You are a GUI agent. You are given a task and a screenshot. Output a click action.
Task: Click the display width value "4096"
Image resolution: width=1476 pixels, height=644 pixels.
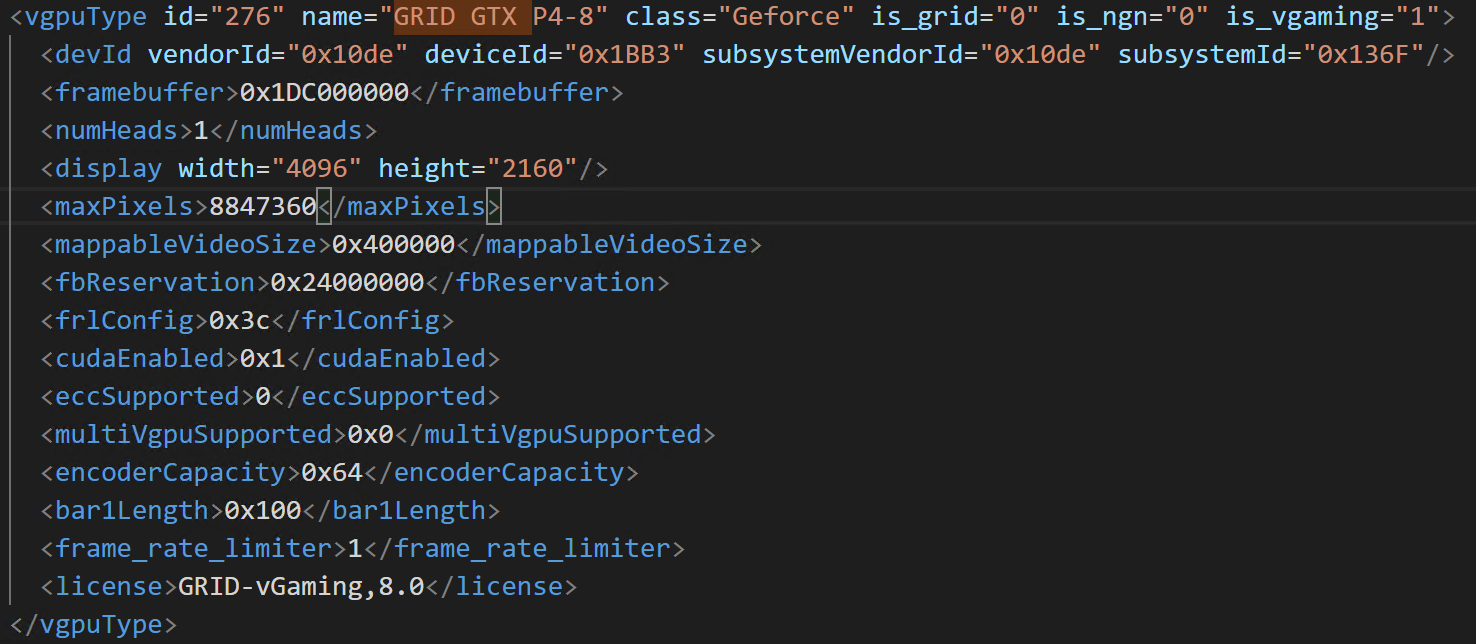(x=316, y=168)
